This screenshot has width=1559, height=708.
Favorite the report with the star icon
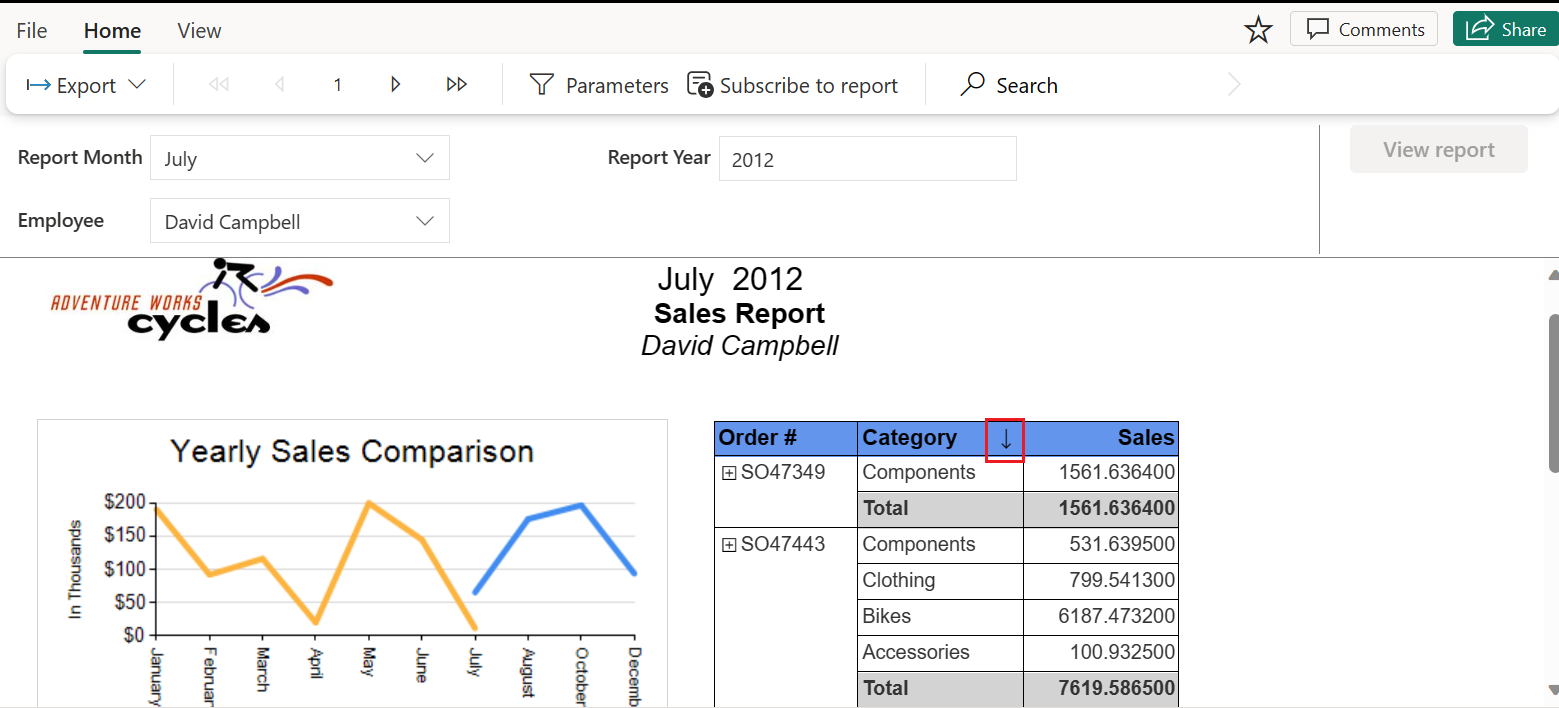[x=1258, y=30]
